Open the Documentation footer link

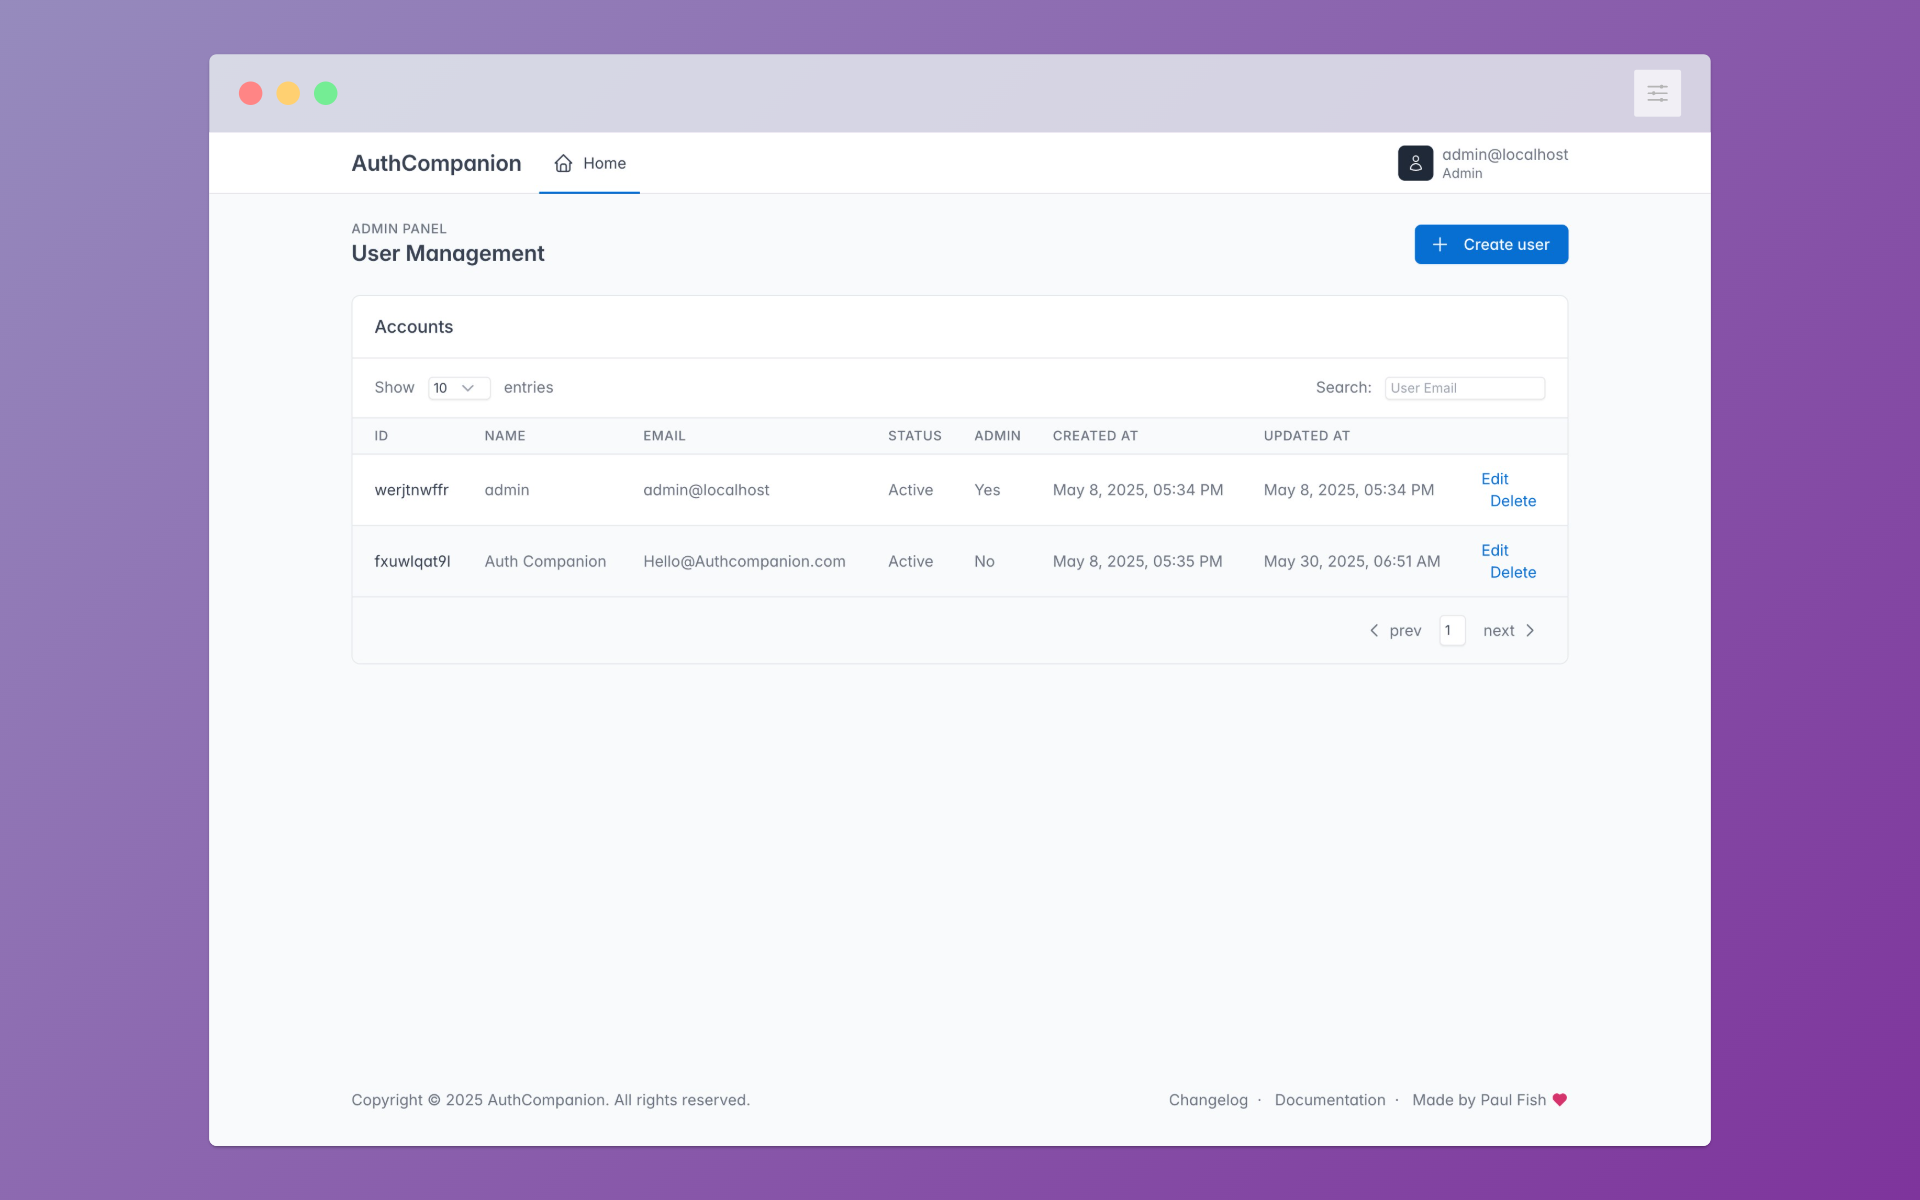click(1329, 1100)
